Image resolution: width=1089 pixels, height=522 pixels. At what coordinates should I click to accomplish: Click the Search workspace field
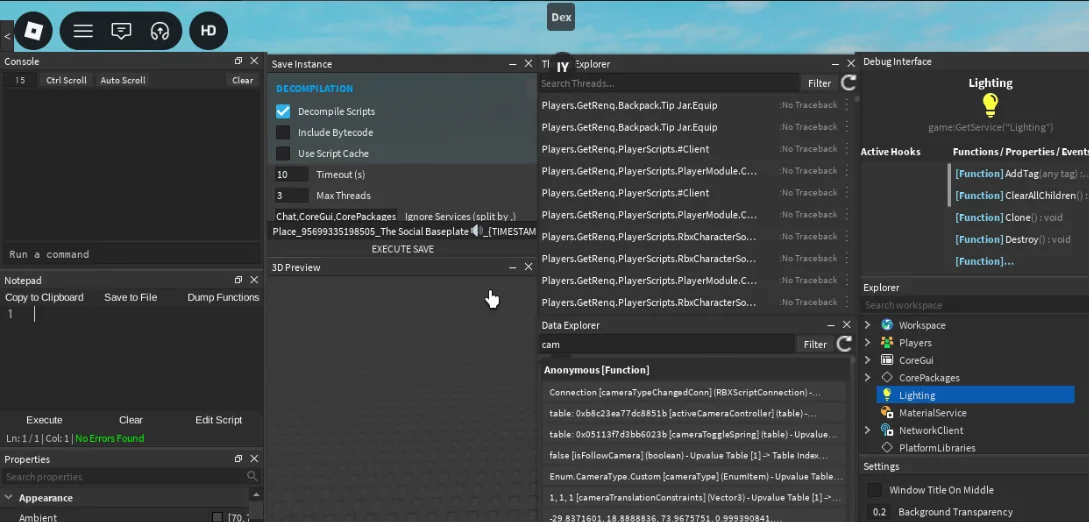click(975, 305)
